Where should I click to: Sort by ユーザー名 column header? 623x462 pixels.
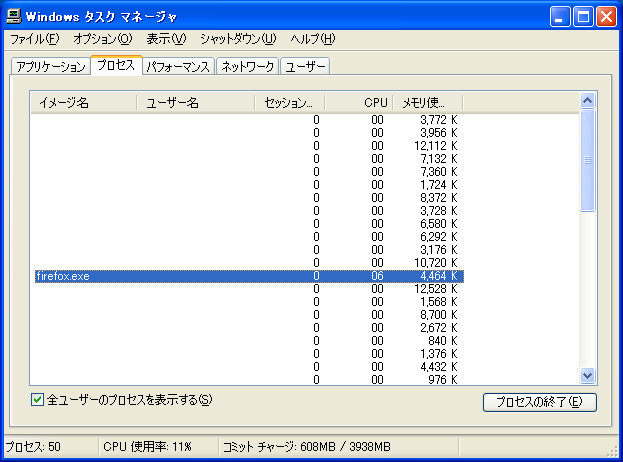[x=195, y=103]
